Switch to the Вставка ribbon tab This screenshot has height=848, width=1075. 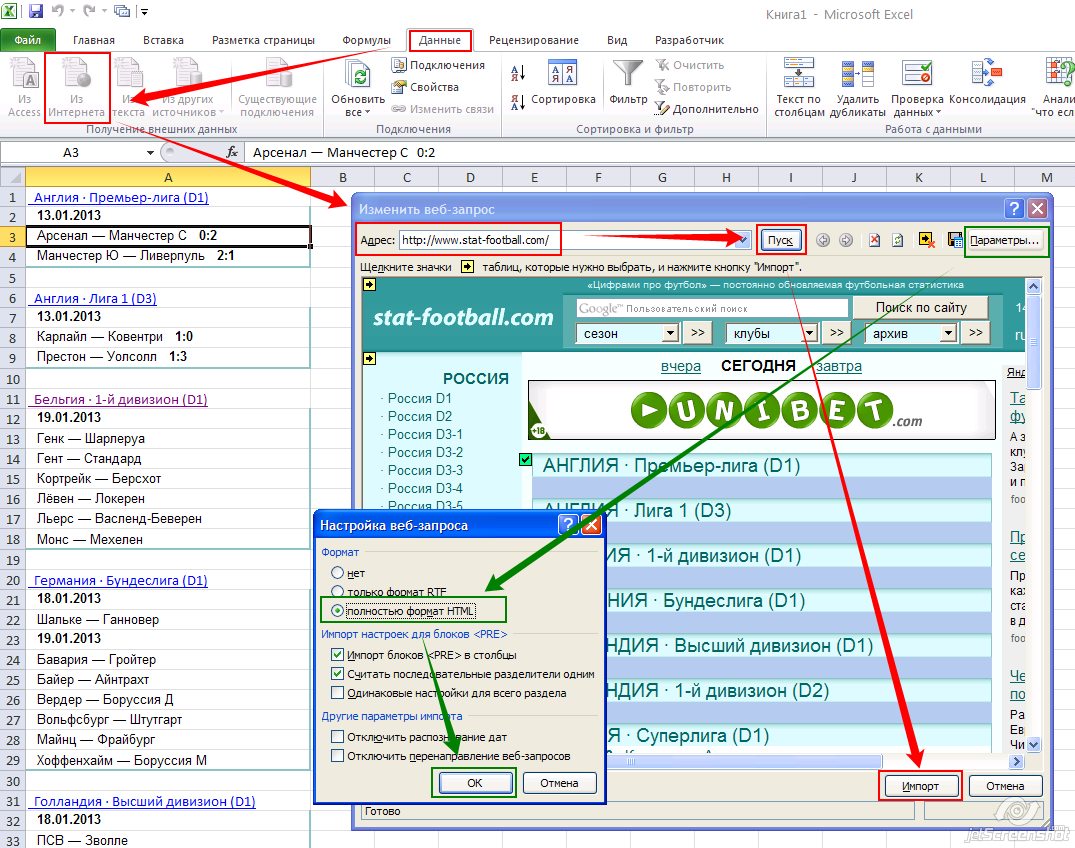pyautogui.click(x=163, y=40)
